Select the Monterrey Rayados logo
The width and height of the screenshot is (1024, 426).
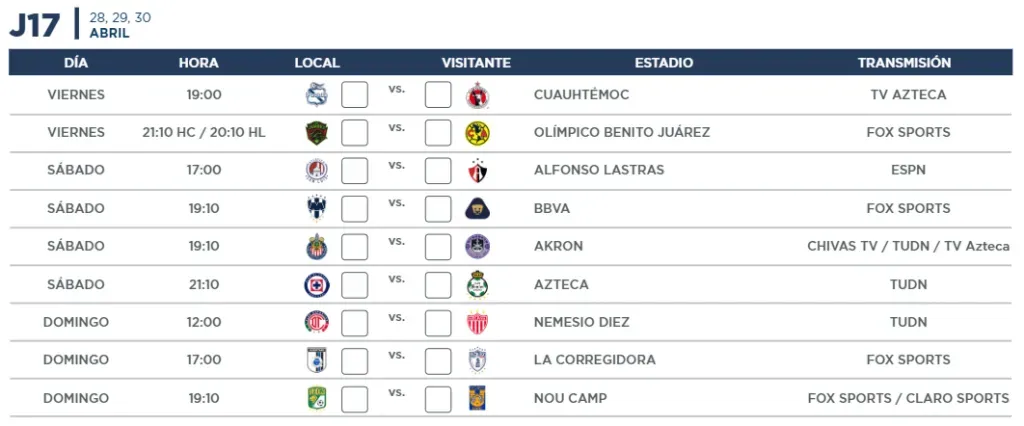coord(317,208)
